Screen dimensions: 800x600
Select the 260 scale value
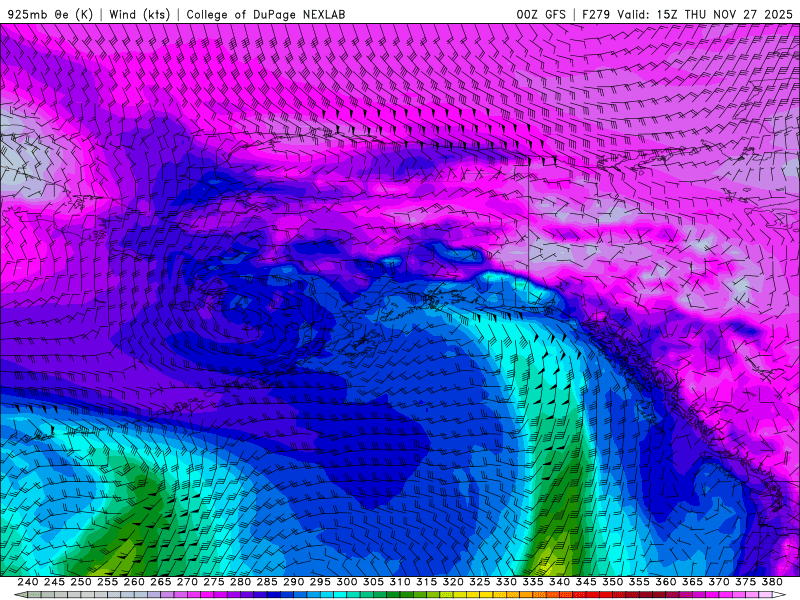pyautogui.click(x=134, y=582)
